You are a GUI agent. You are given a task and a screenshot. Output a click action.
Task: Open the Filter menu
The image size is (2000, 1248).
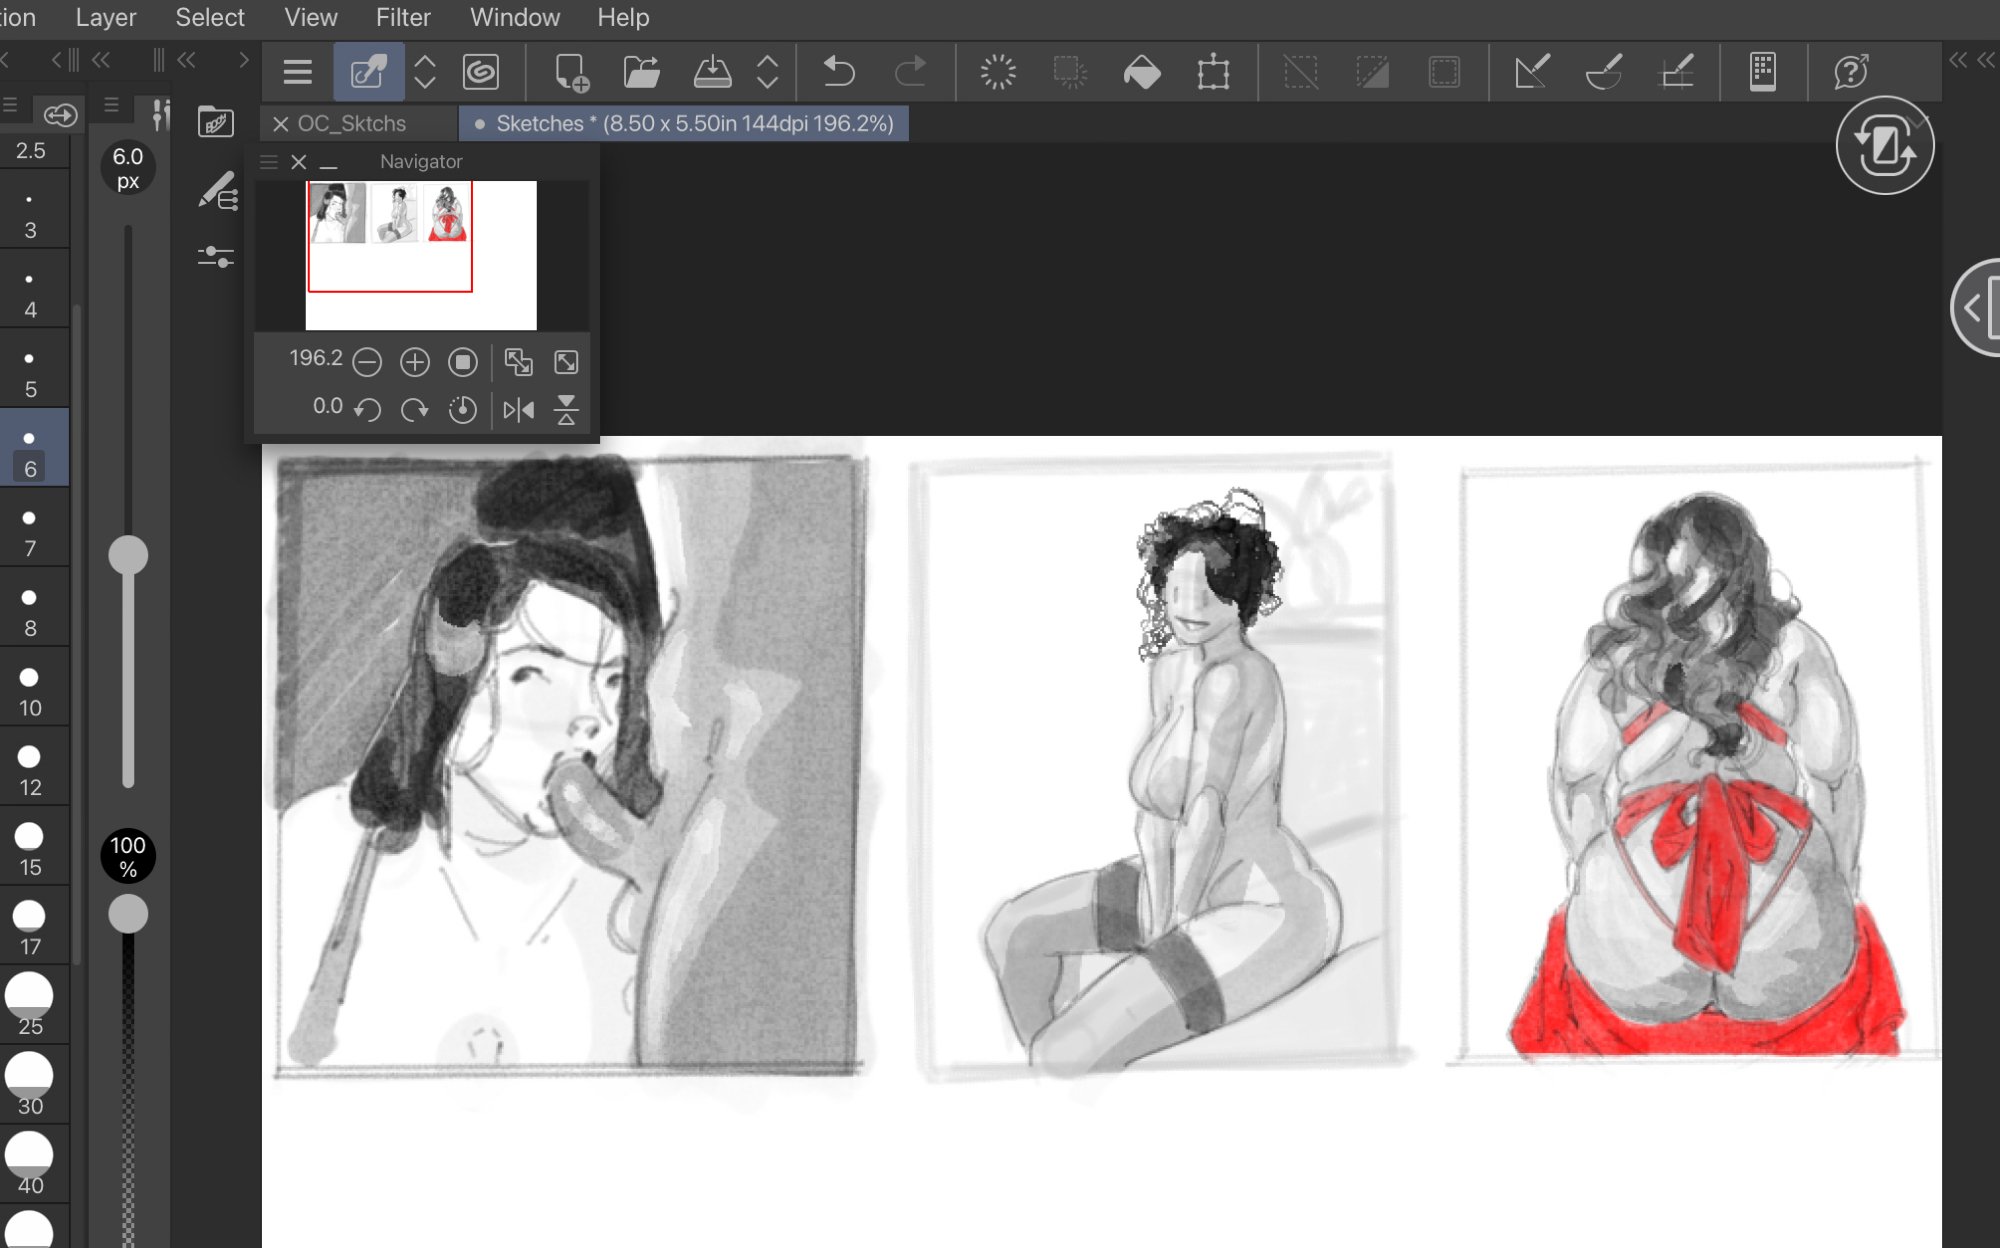click(402, 18)
